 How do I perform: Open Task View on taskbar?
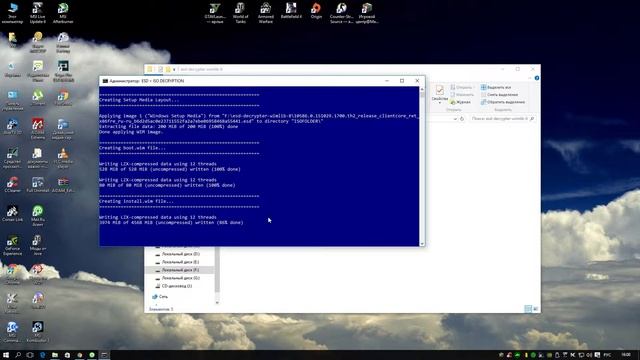[30, 355]
